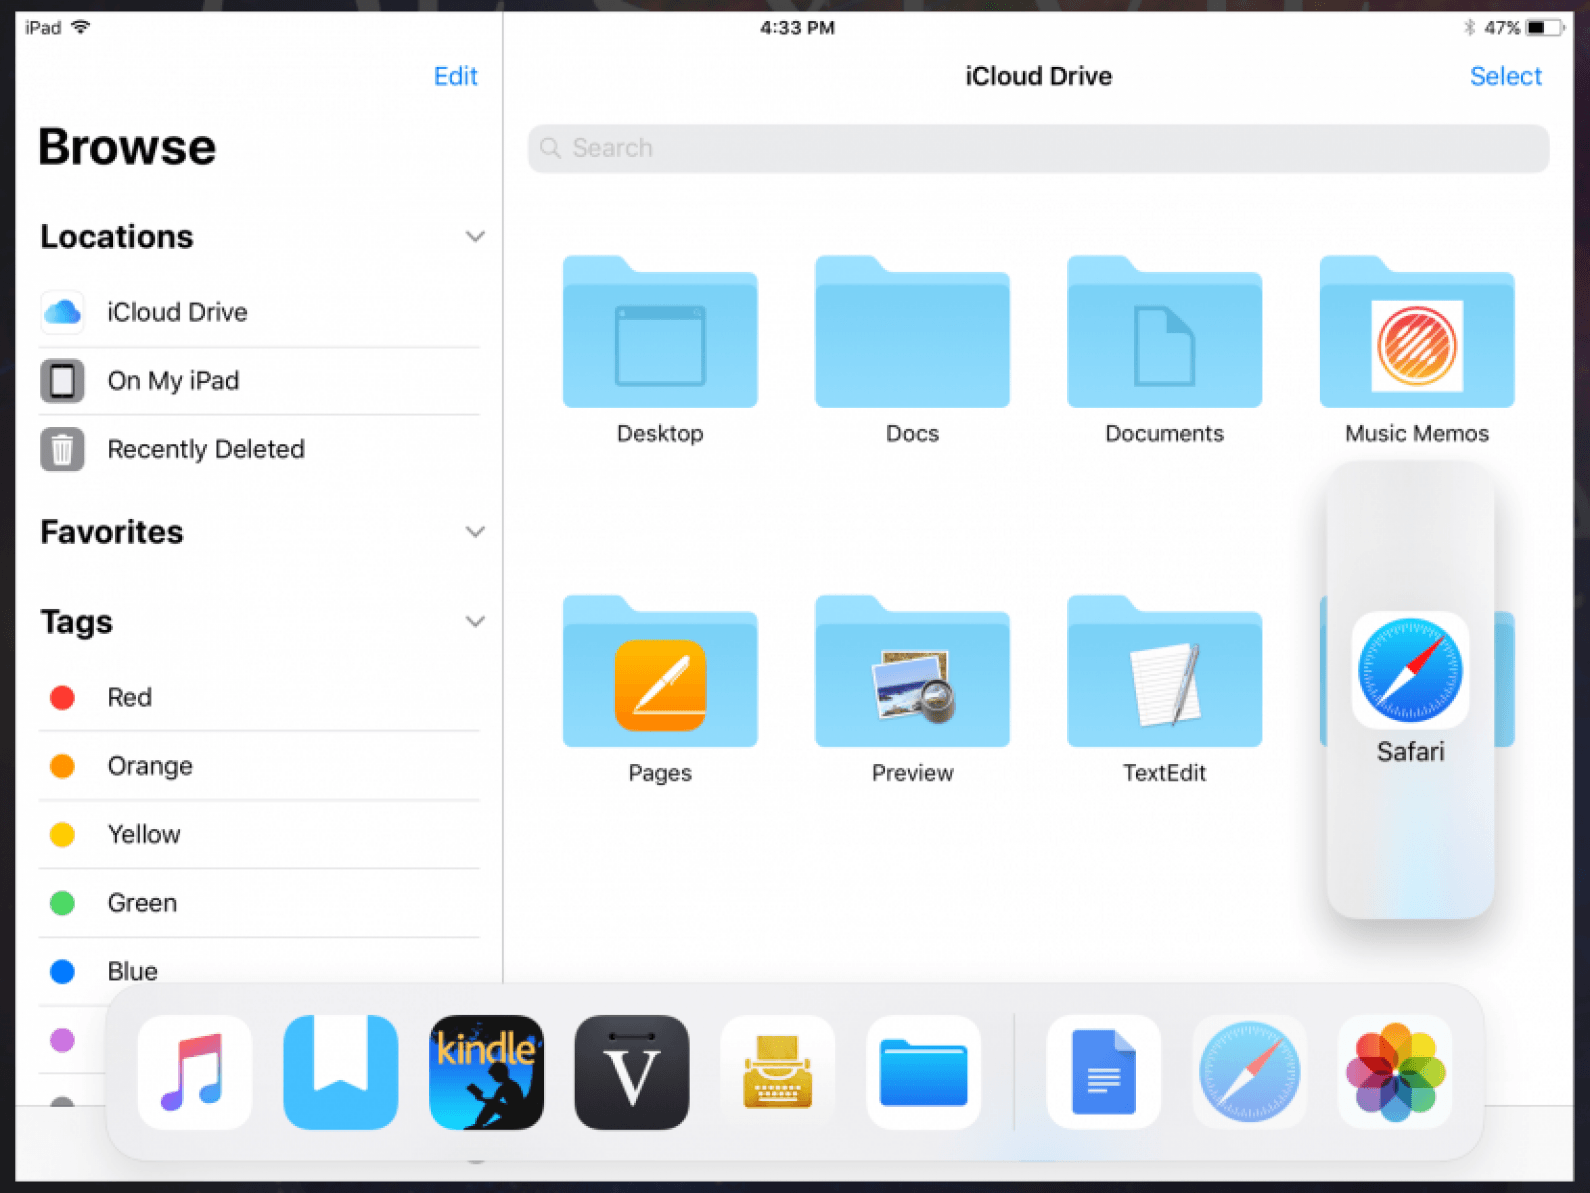Open the Photos app in the dock
Screen dimensions: 1590x1193
1395,1072
